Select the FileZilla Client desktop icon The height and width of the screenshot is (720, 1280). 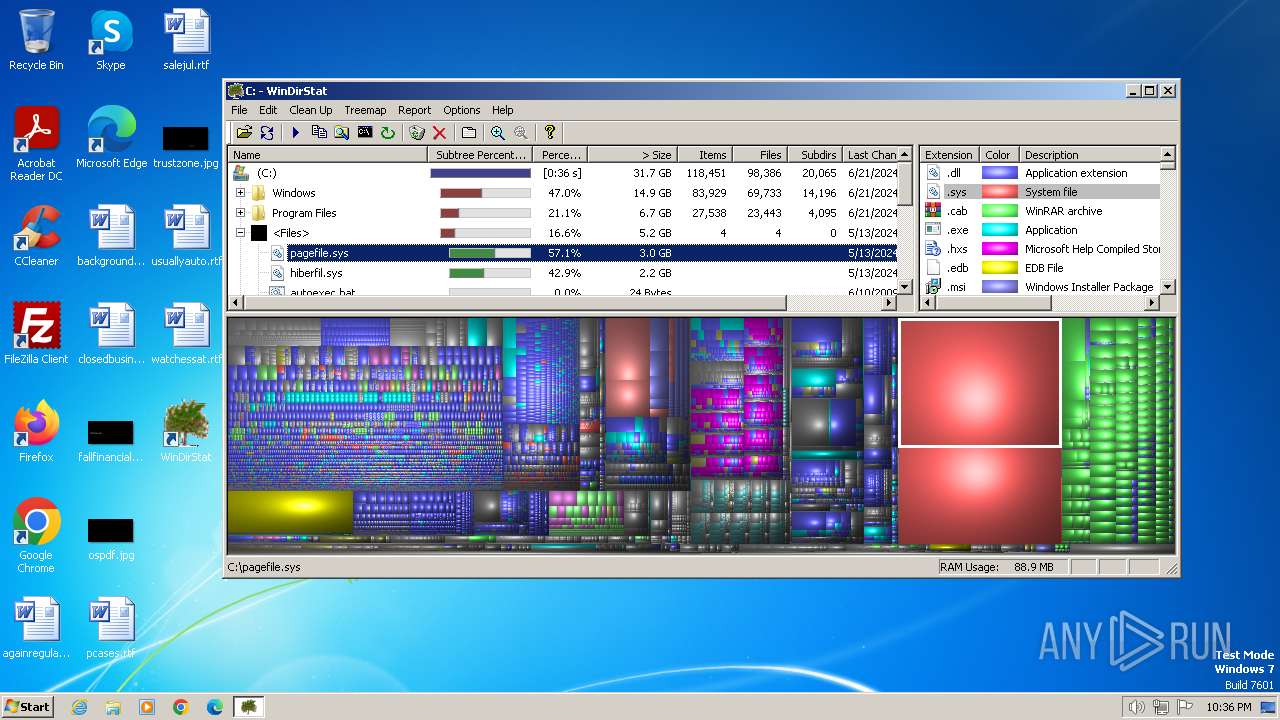point(36,334)
